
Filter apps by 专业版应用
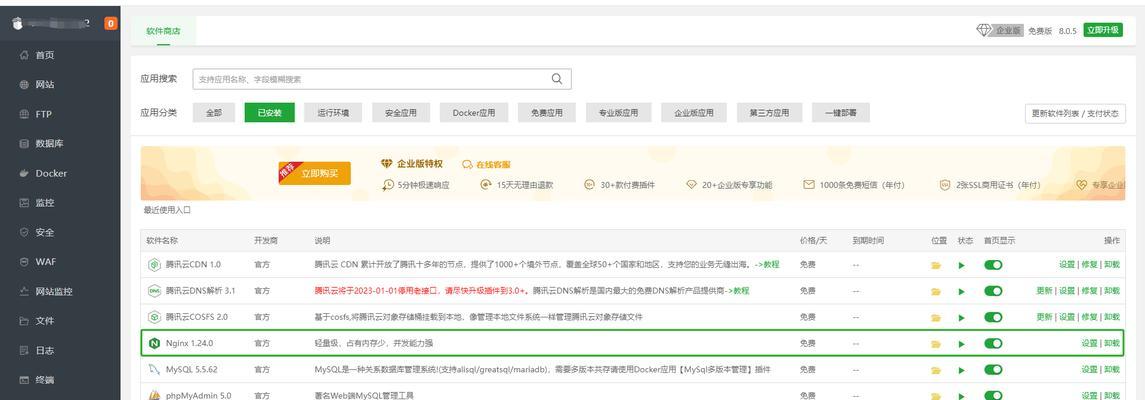pos(618,113)
